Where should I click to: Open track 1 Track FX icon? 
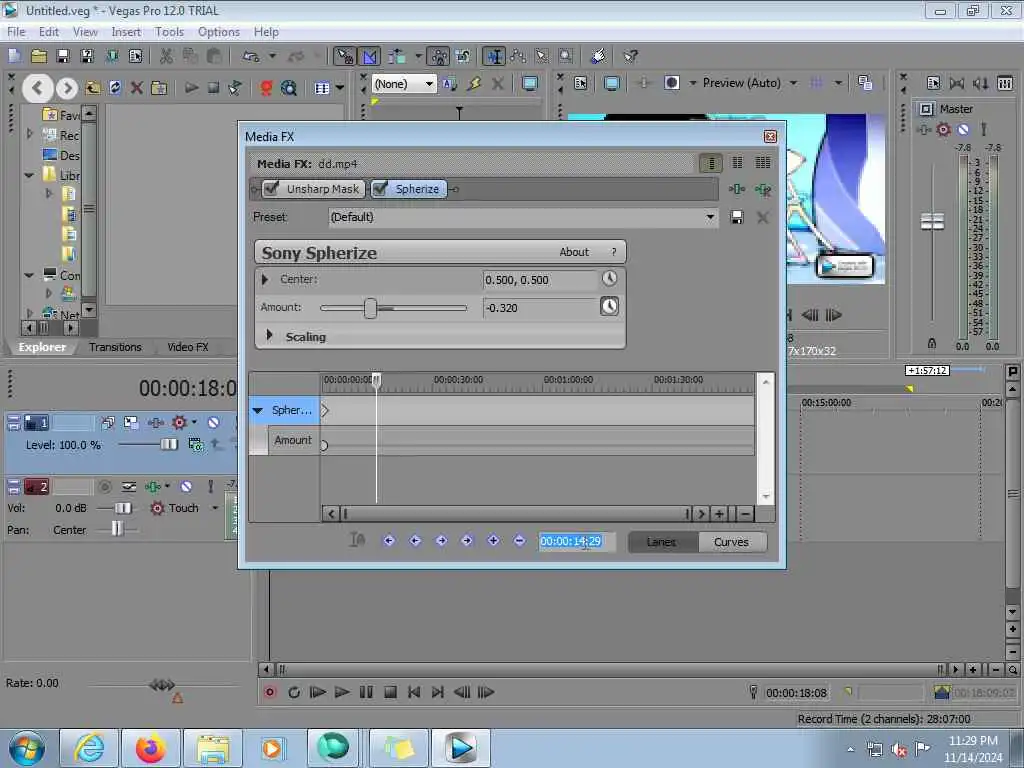click(x=155, y=423)
